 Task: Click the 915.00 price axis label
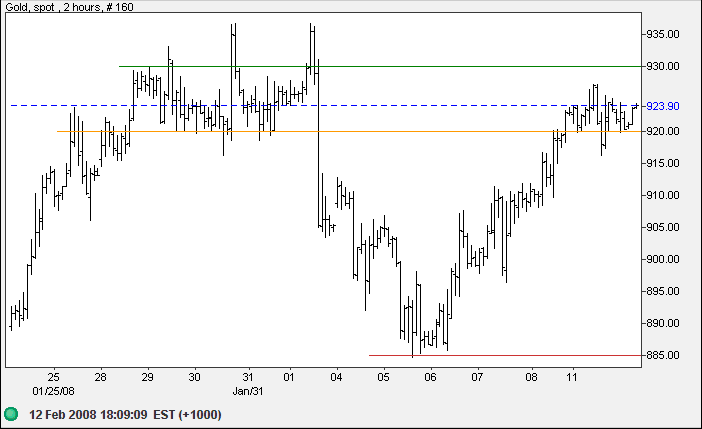663,163
